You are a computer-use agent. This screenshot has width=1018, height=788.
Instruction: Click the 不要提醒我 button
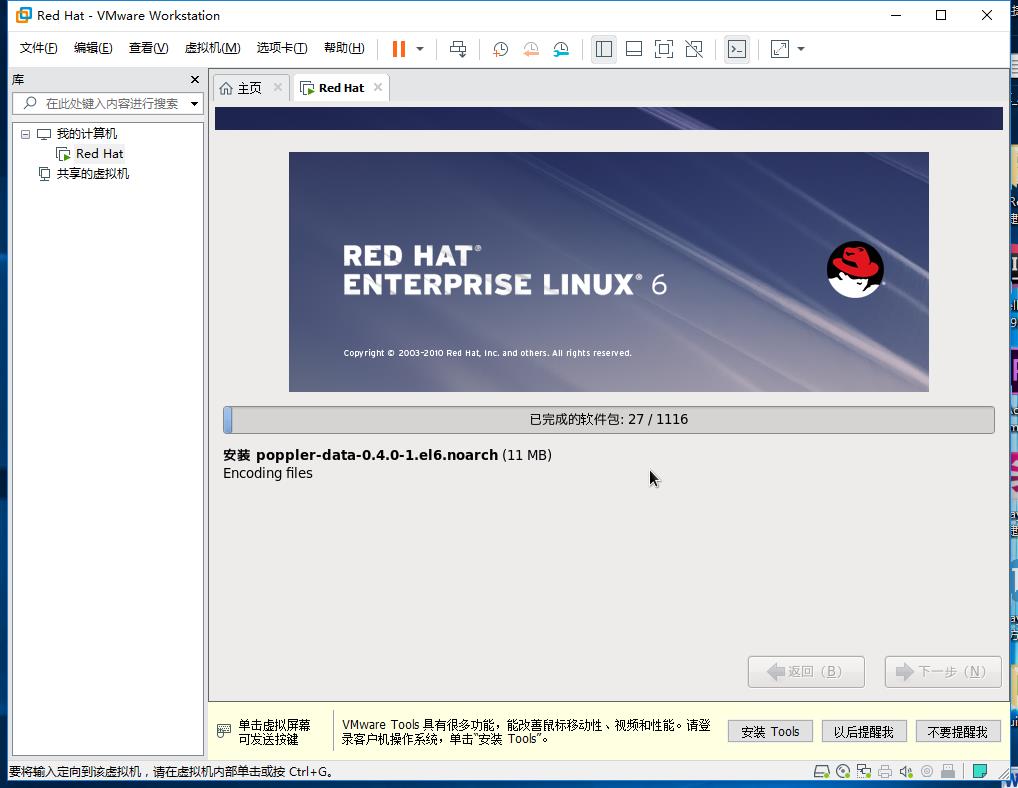pos(958,732)
